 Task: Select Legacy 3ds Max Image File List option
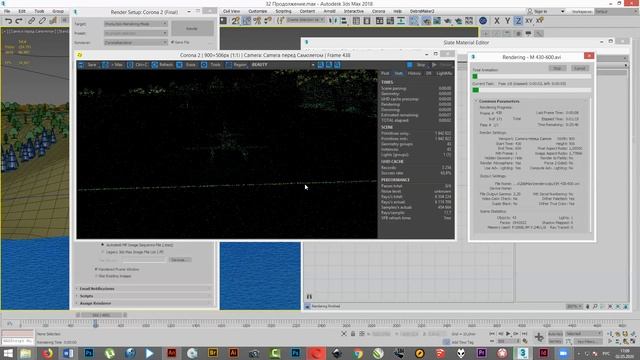click(x=102, y=252)
